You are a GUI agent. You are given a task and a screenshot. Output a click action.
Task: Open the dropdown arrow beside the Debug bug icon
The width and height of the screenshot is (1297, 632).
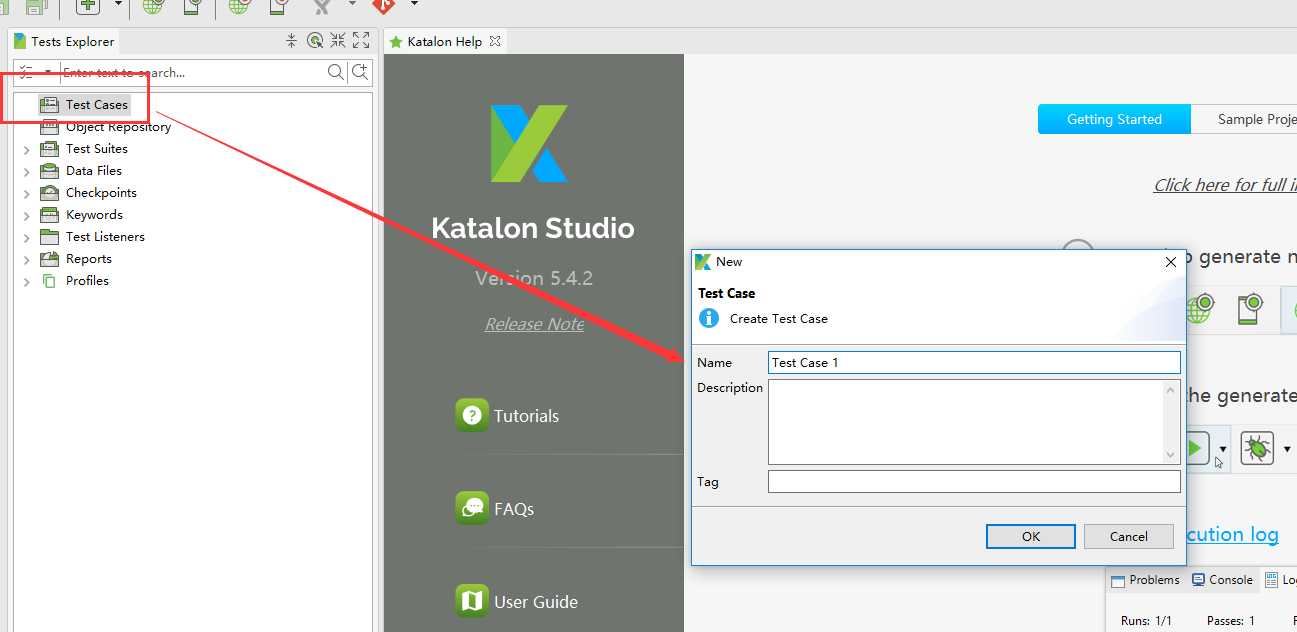tap(1287, 449)
